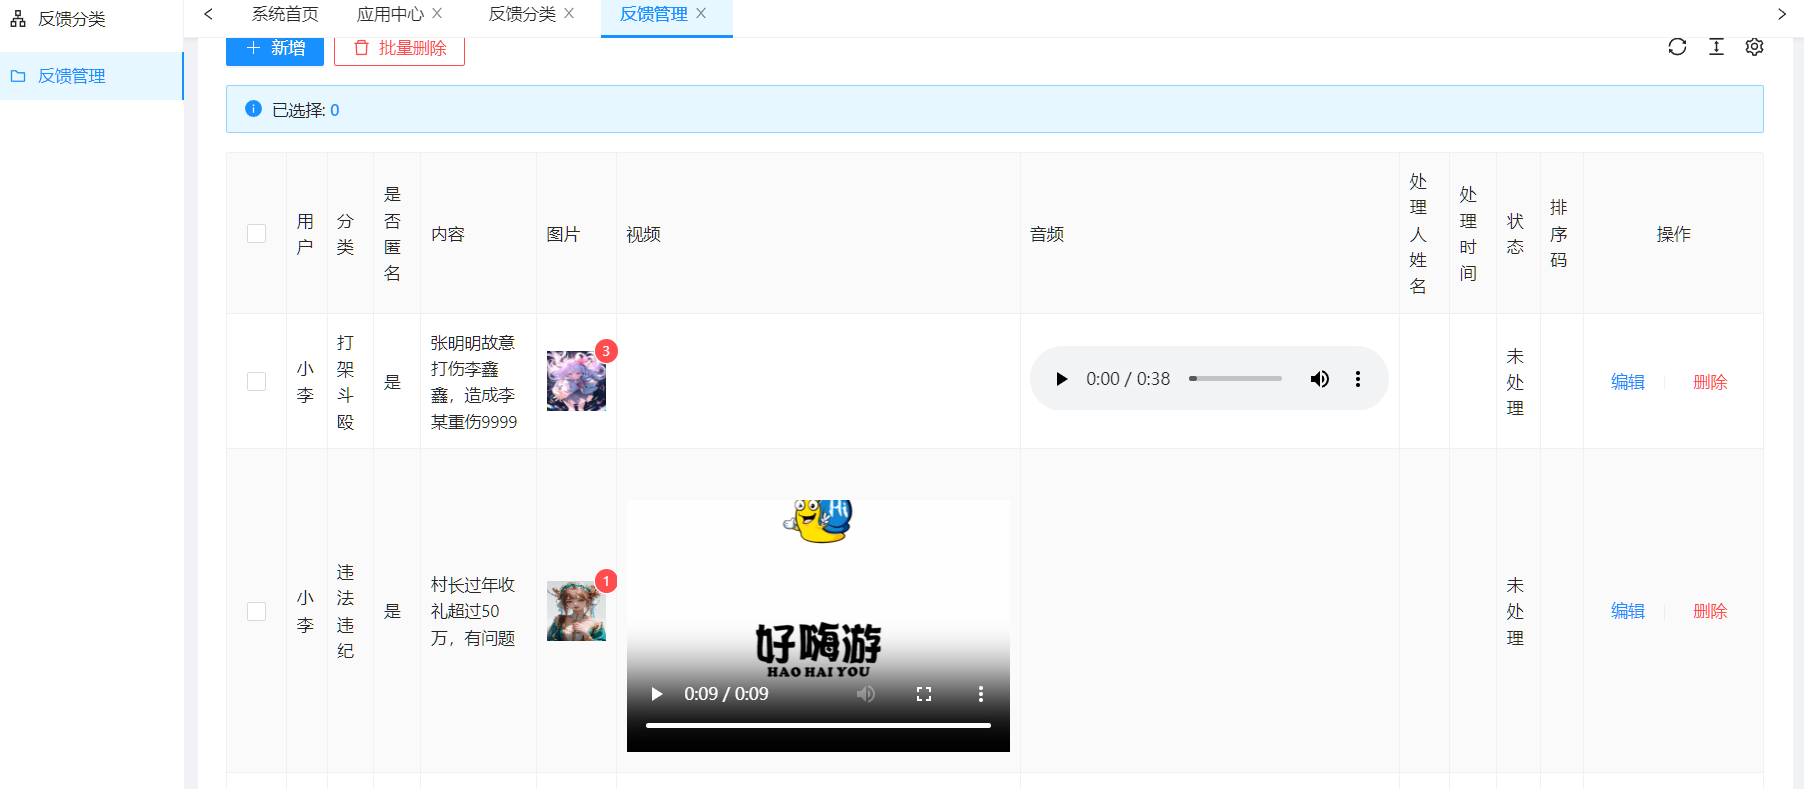Play the audio in first row
Image resolution: width=1804 pixels, height=789 pixels.
1061,379
